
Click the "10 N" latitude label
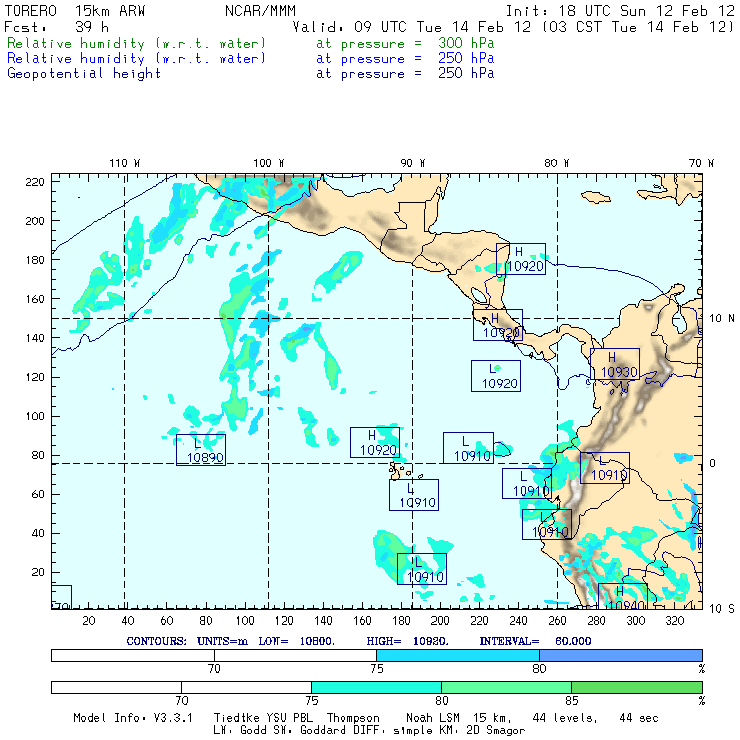[722, 319]
